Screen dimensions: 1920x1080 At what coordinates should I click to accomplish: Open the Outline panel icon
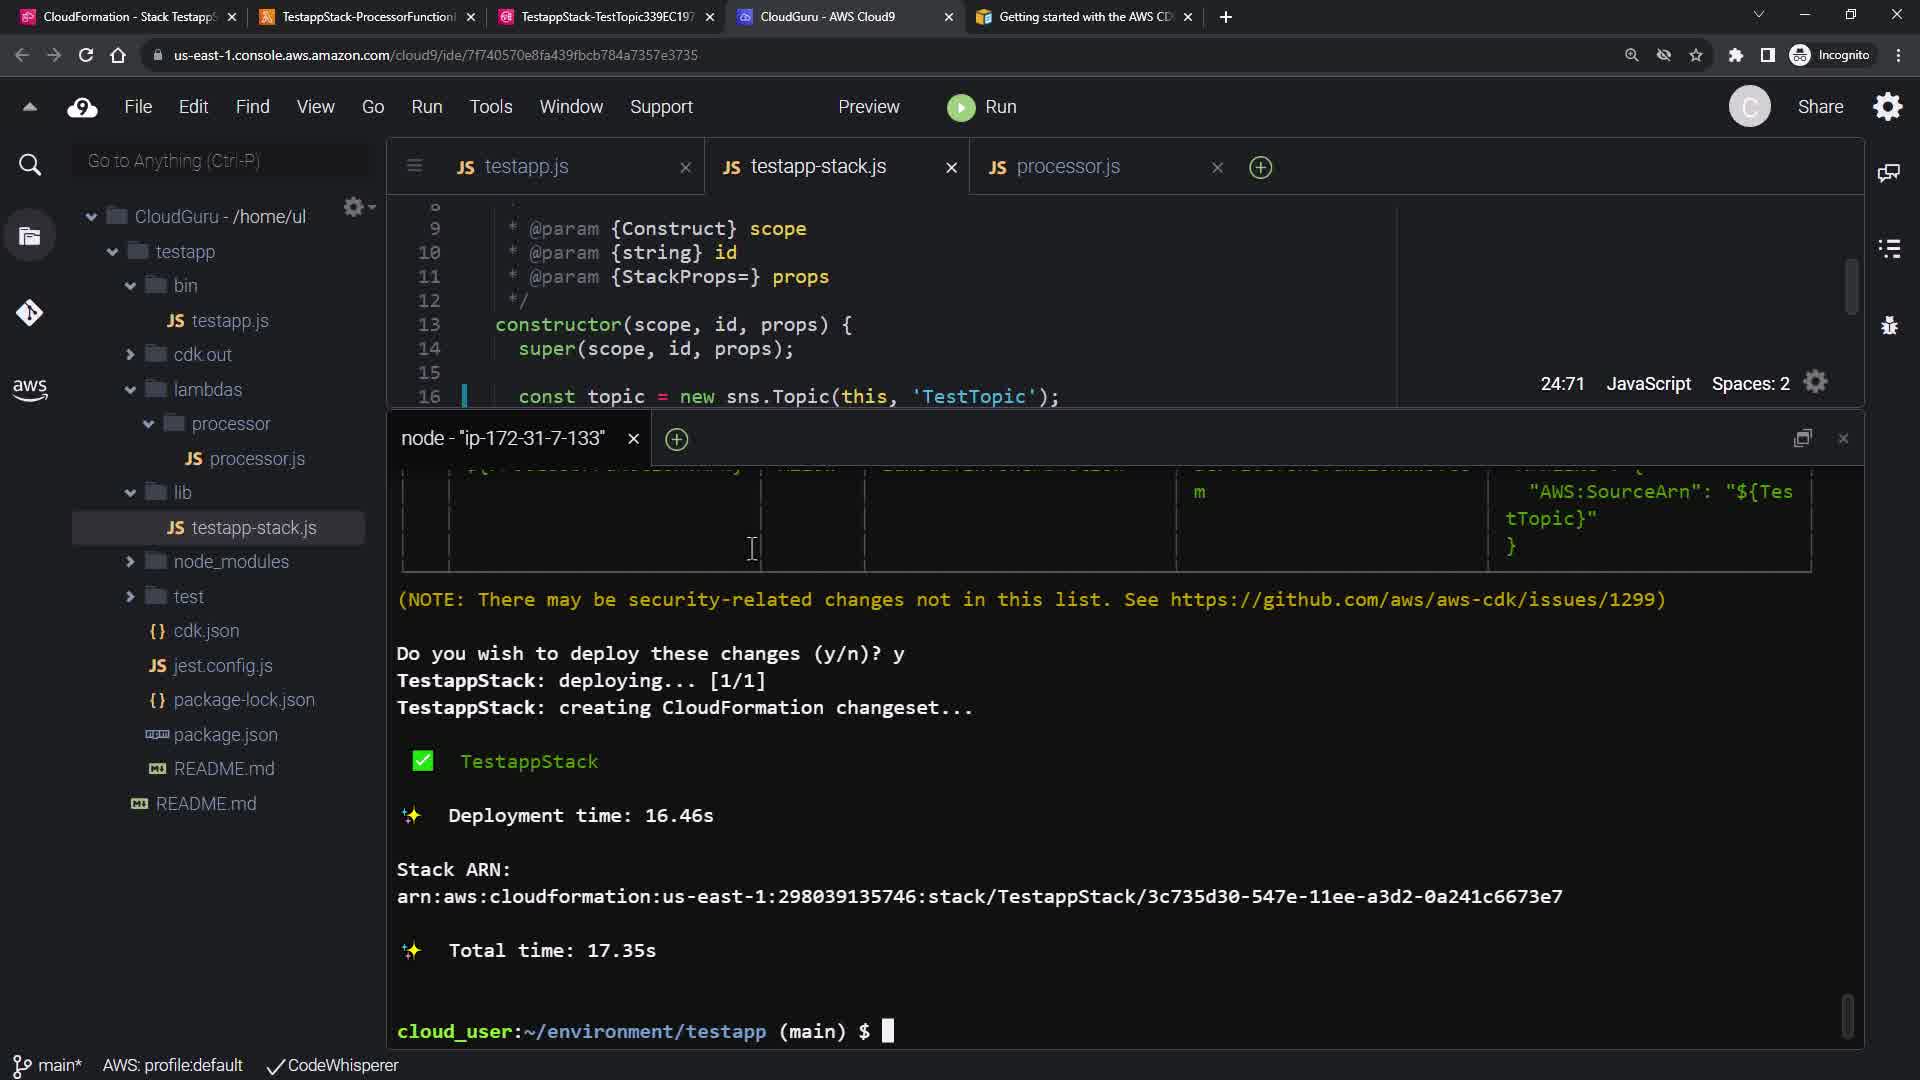point(1888,248)
